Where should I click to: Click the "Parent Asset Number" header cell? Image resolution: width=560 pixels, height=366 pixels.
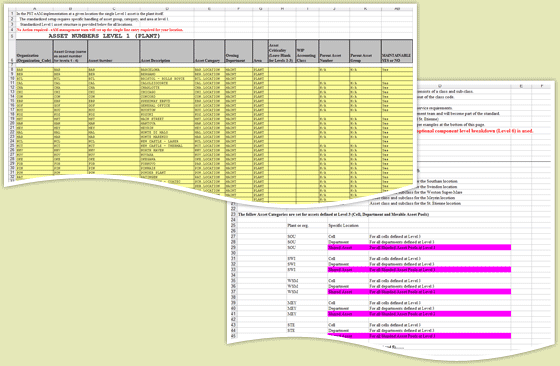pos(334,51)
